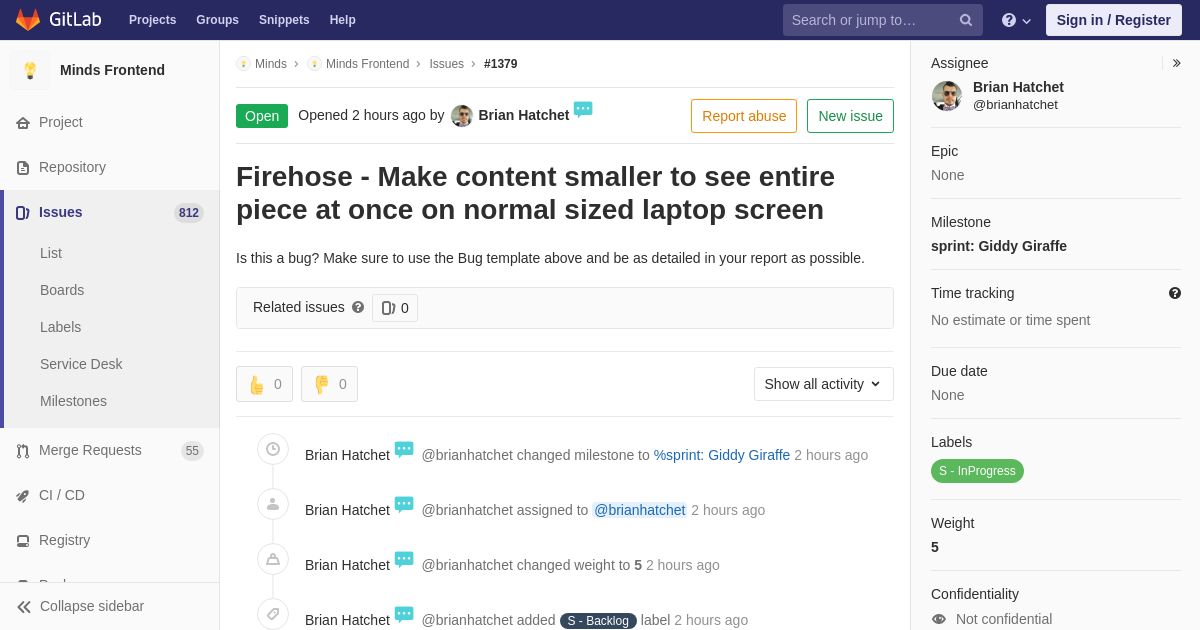Click the Related issues help icon

(x=358, y=307)
